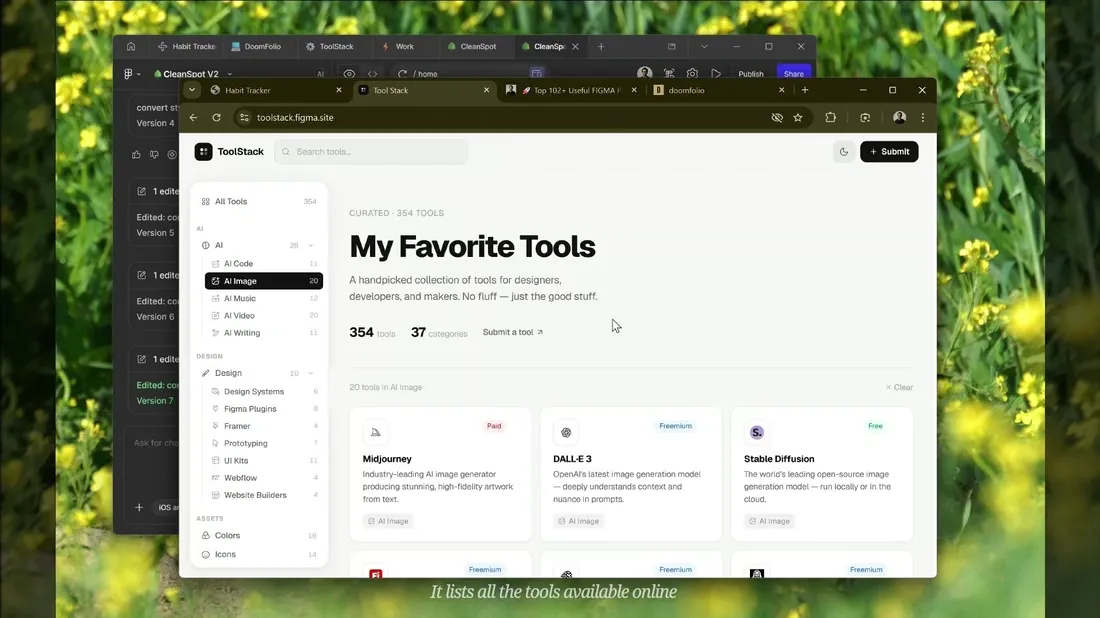Open the Midjourney tool card
The height and width of the screenshot is (618, 1100).
click(x=441, y=474)
